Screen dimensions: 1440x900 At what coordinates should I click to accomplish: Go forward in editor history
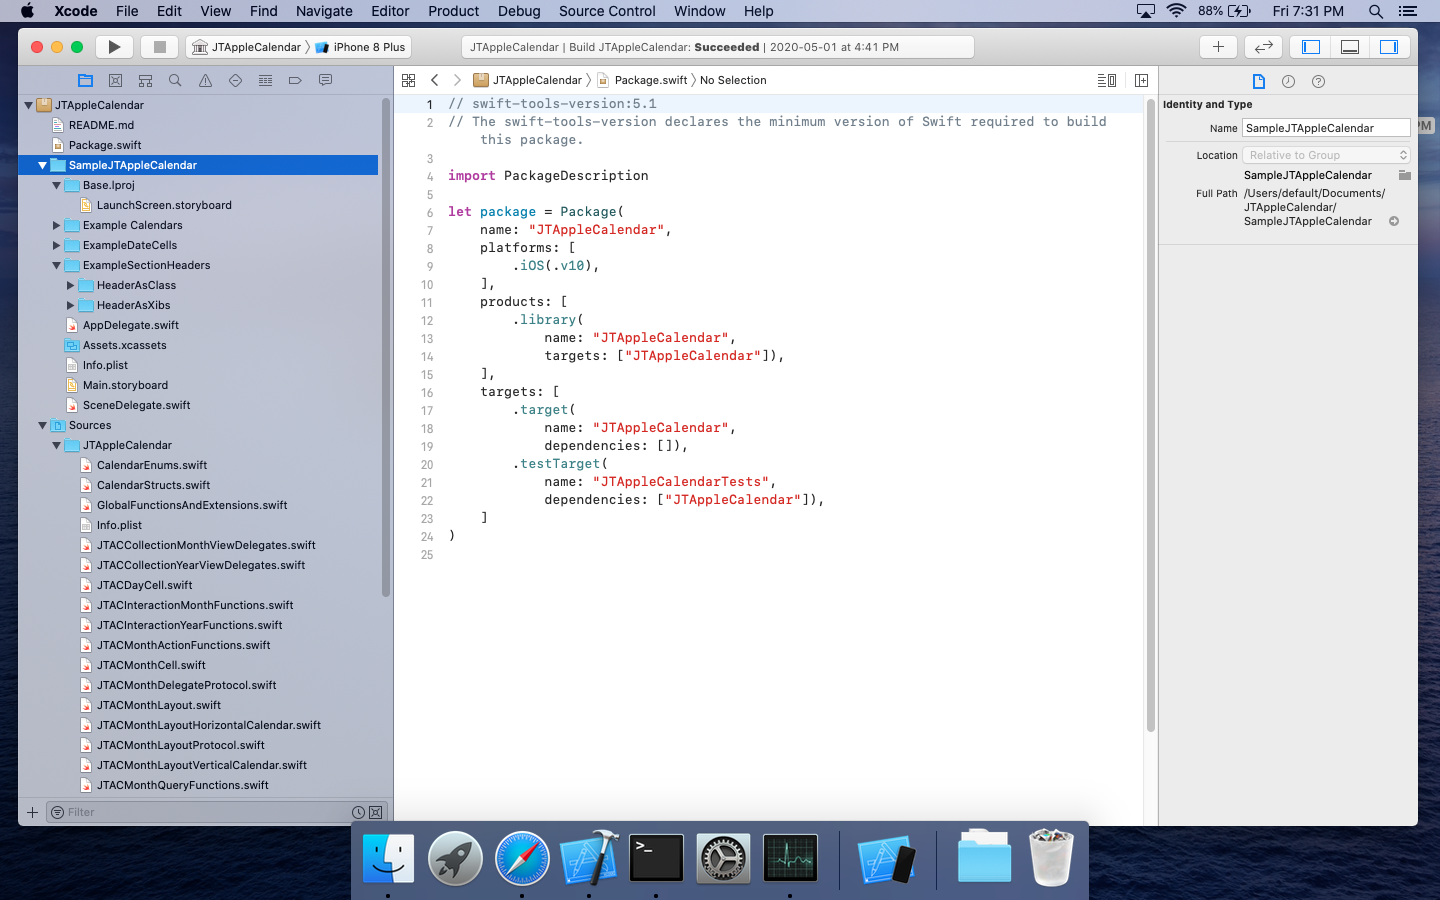(x=457, y=80)
